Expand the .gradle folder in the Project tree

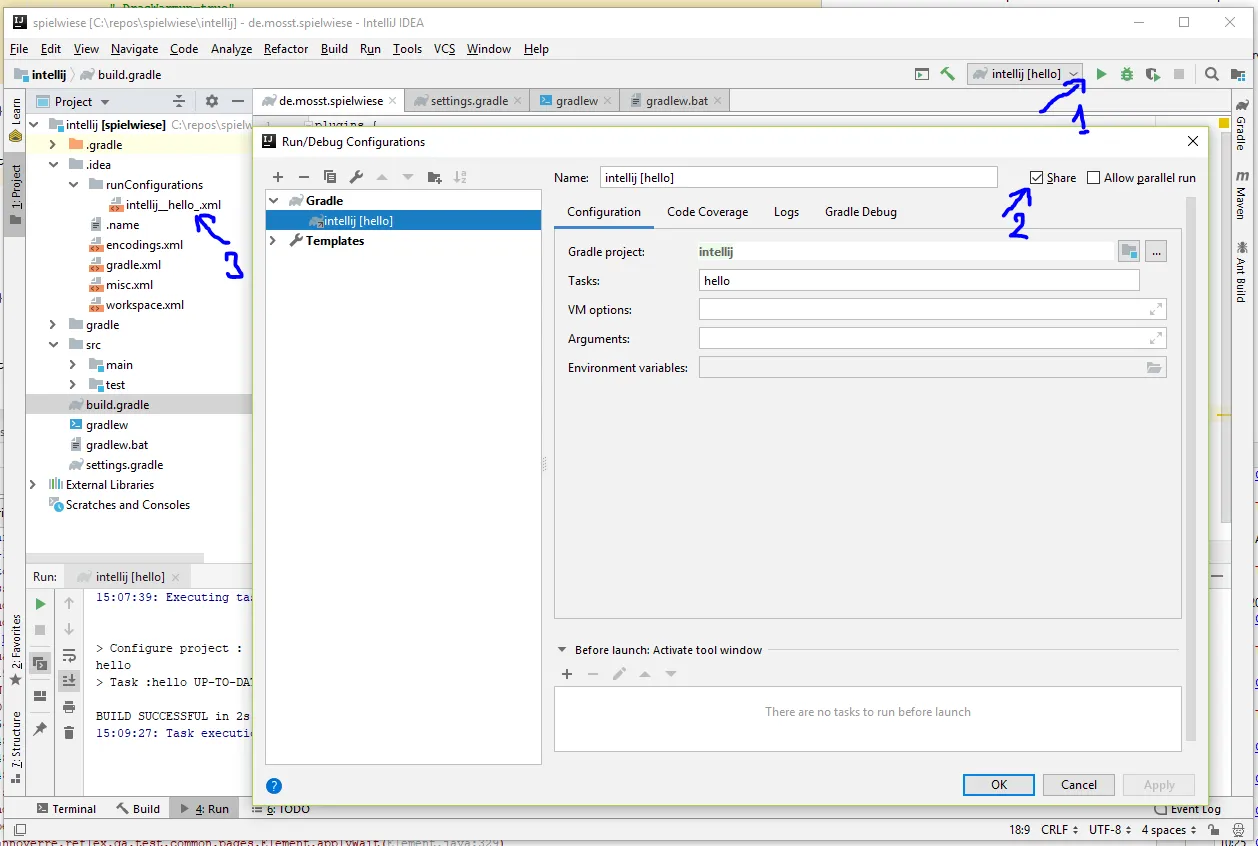point(53,145)
